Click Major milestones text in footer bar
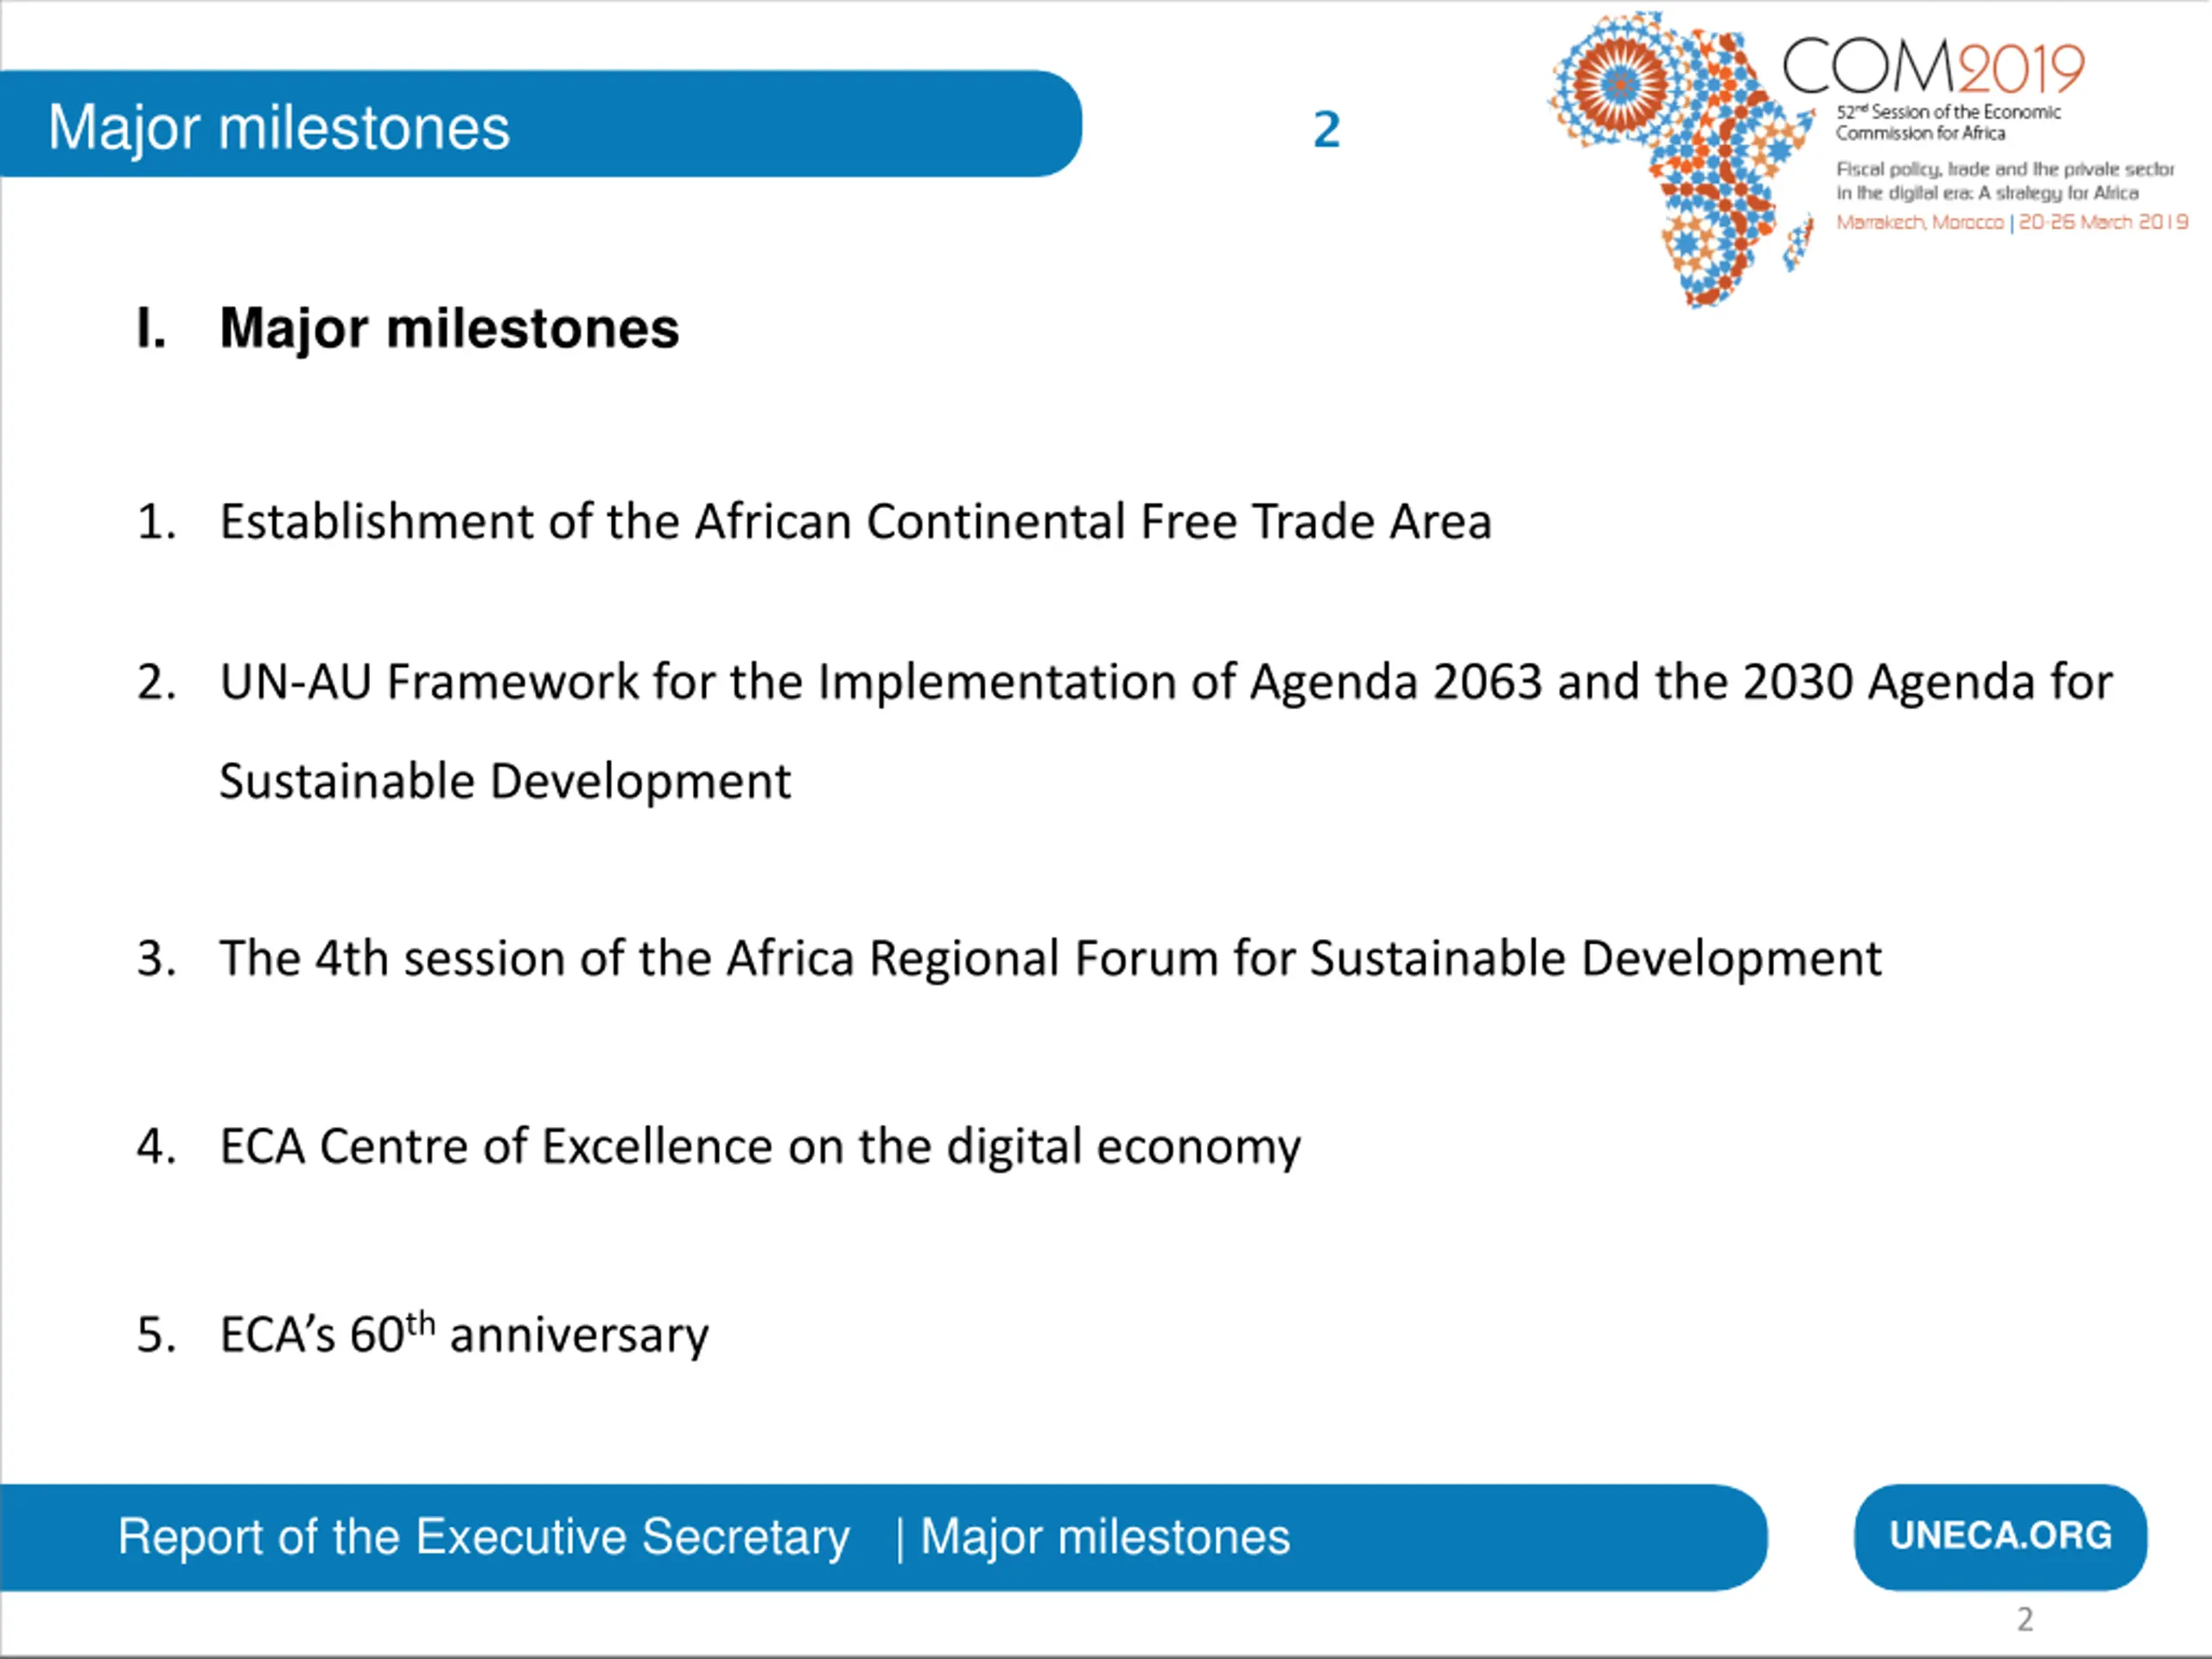This screenshot has width=2212, height=1659. tap(1105, 1537)
